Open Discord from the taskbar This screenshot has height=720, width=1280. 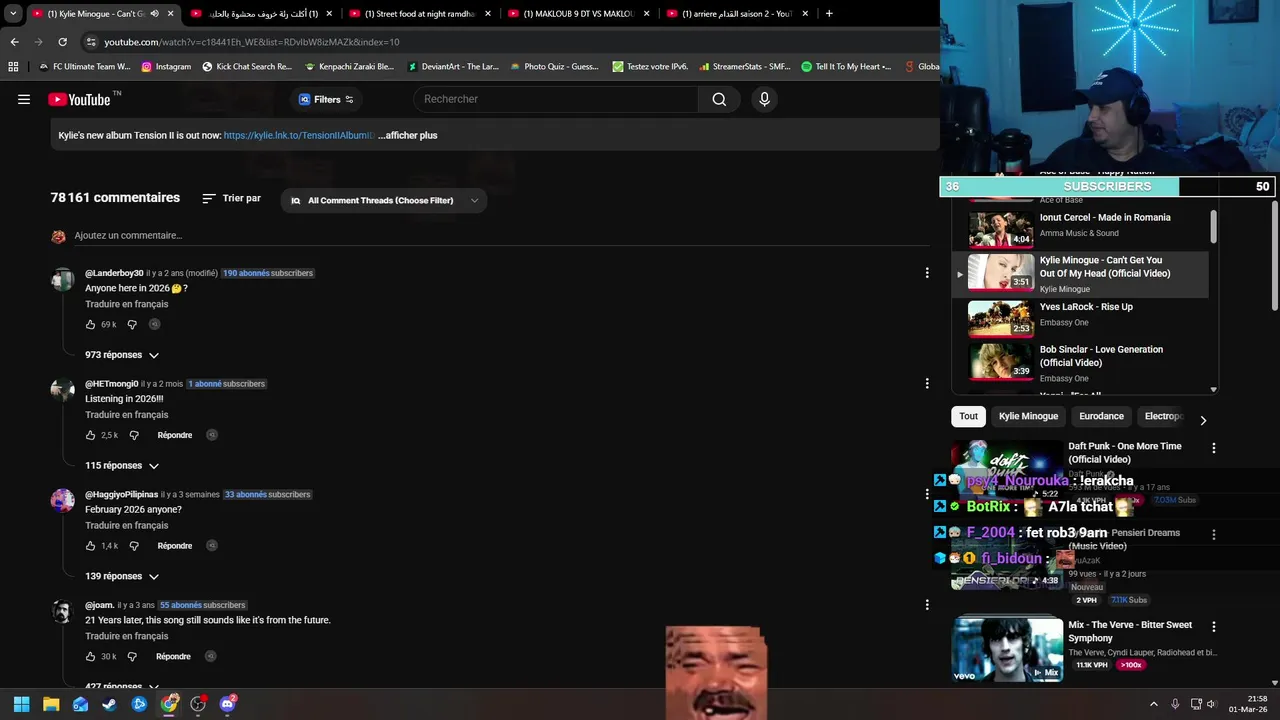pyautogui.click(x=227, y=704)
